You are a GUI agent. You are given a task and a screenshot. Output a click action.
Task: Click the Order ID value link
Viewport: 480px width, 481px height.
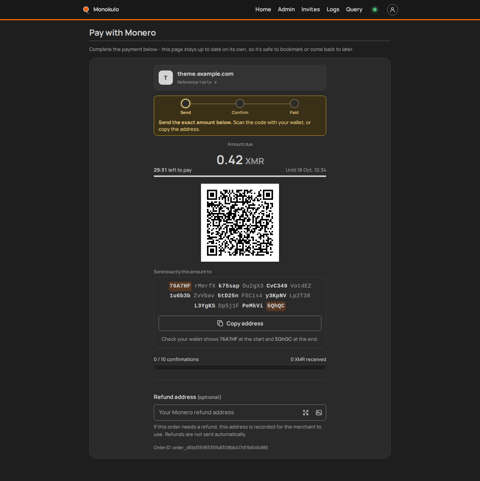(226, 447)
